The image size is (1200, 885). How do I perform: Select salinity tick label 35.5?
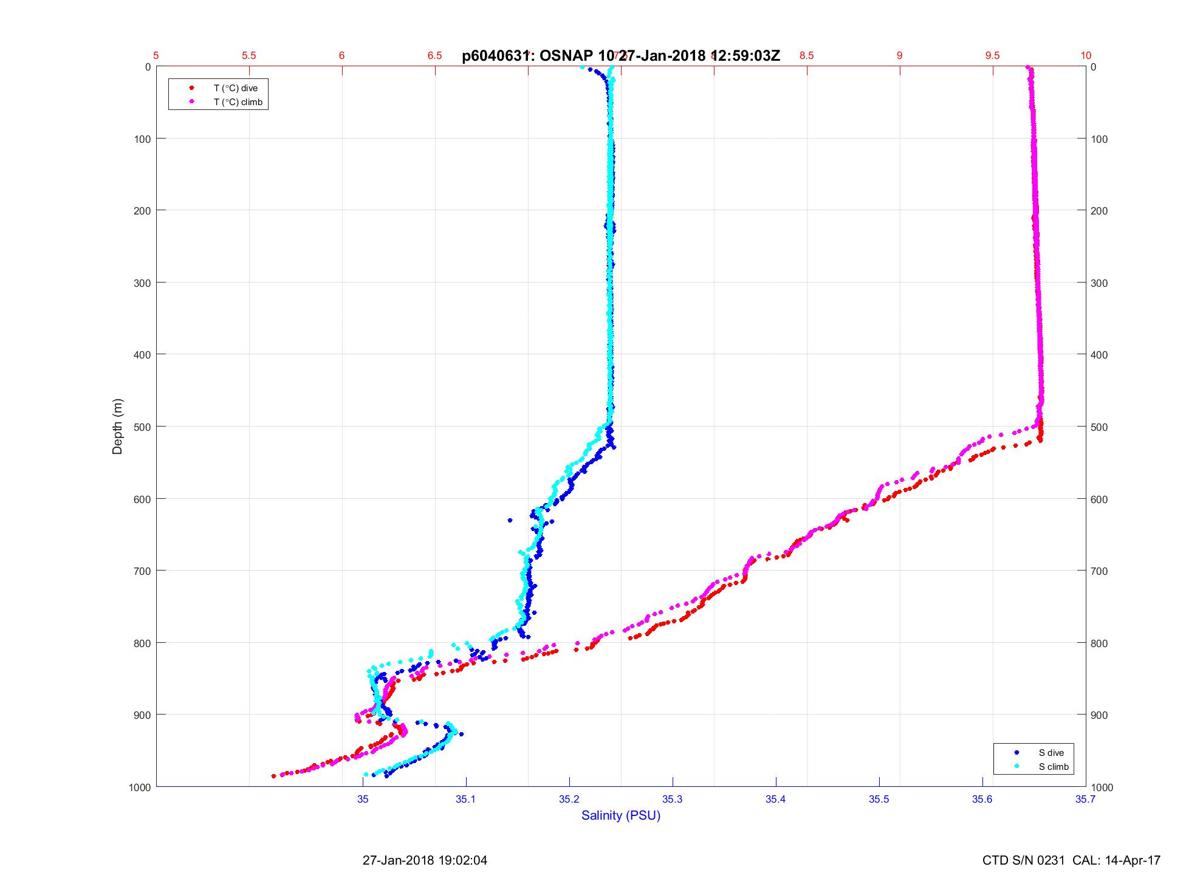[x=879, y=799]
